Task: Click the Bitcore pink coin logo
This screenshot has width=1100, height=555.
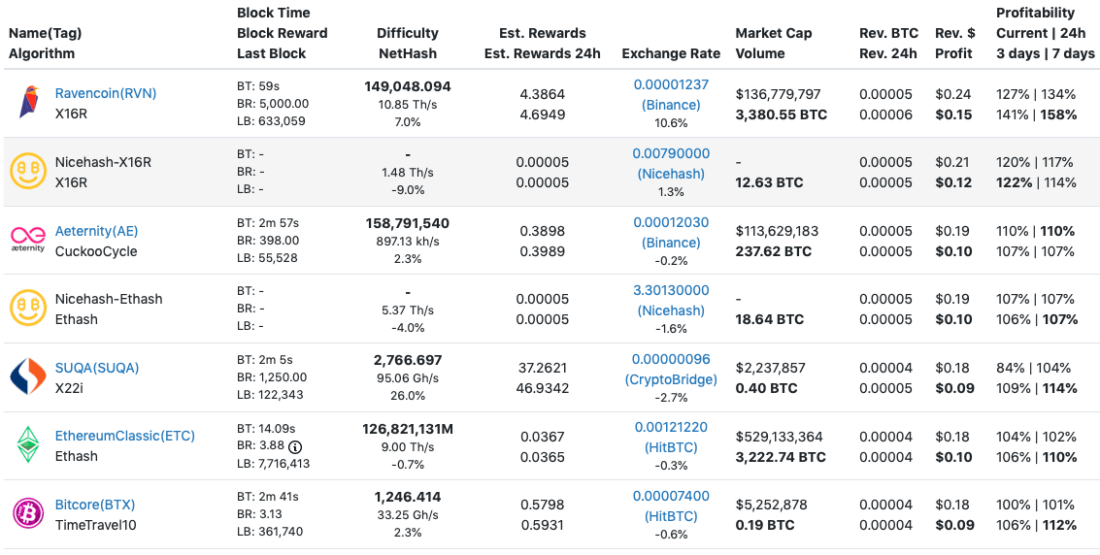Action: pos(28,513)
